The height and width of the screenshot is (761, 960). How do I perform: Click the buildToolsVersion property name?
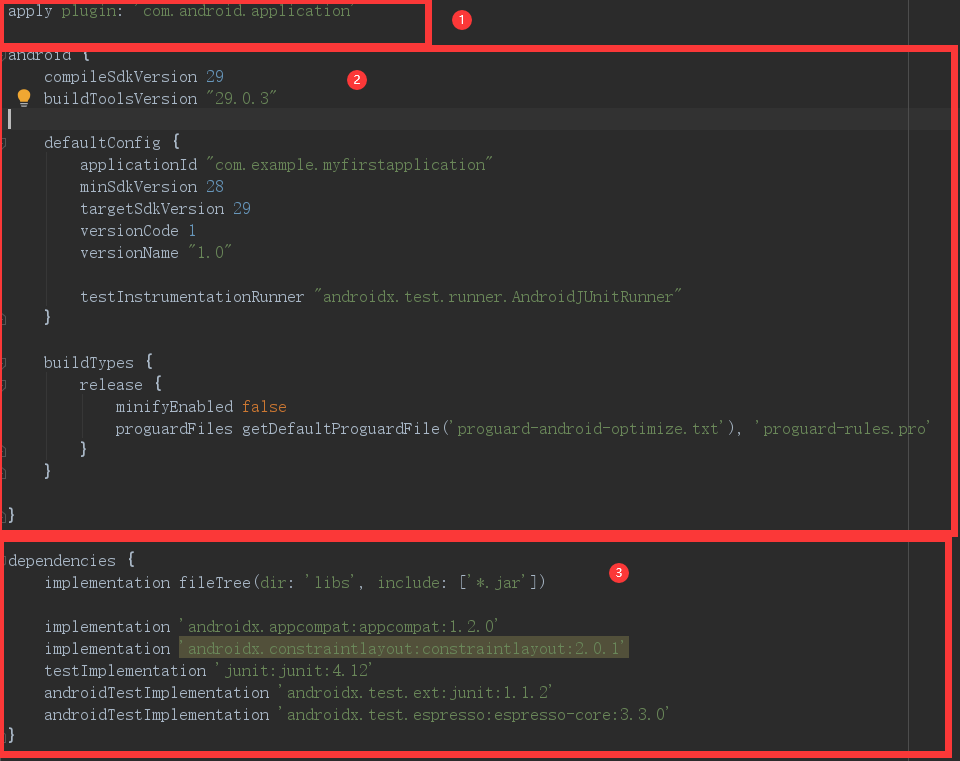(x=121, y=99)
